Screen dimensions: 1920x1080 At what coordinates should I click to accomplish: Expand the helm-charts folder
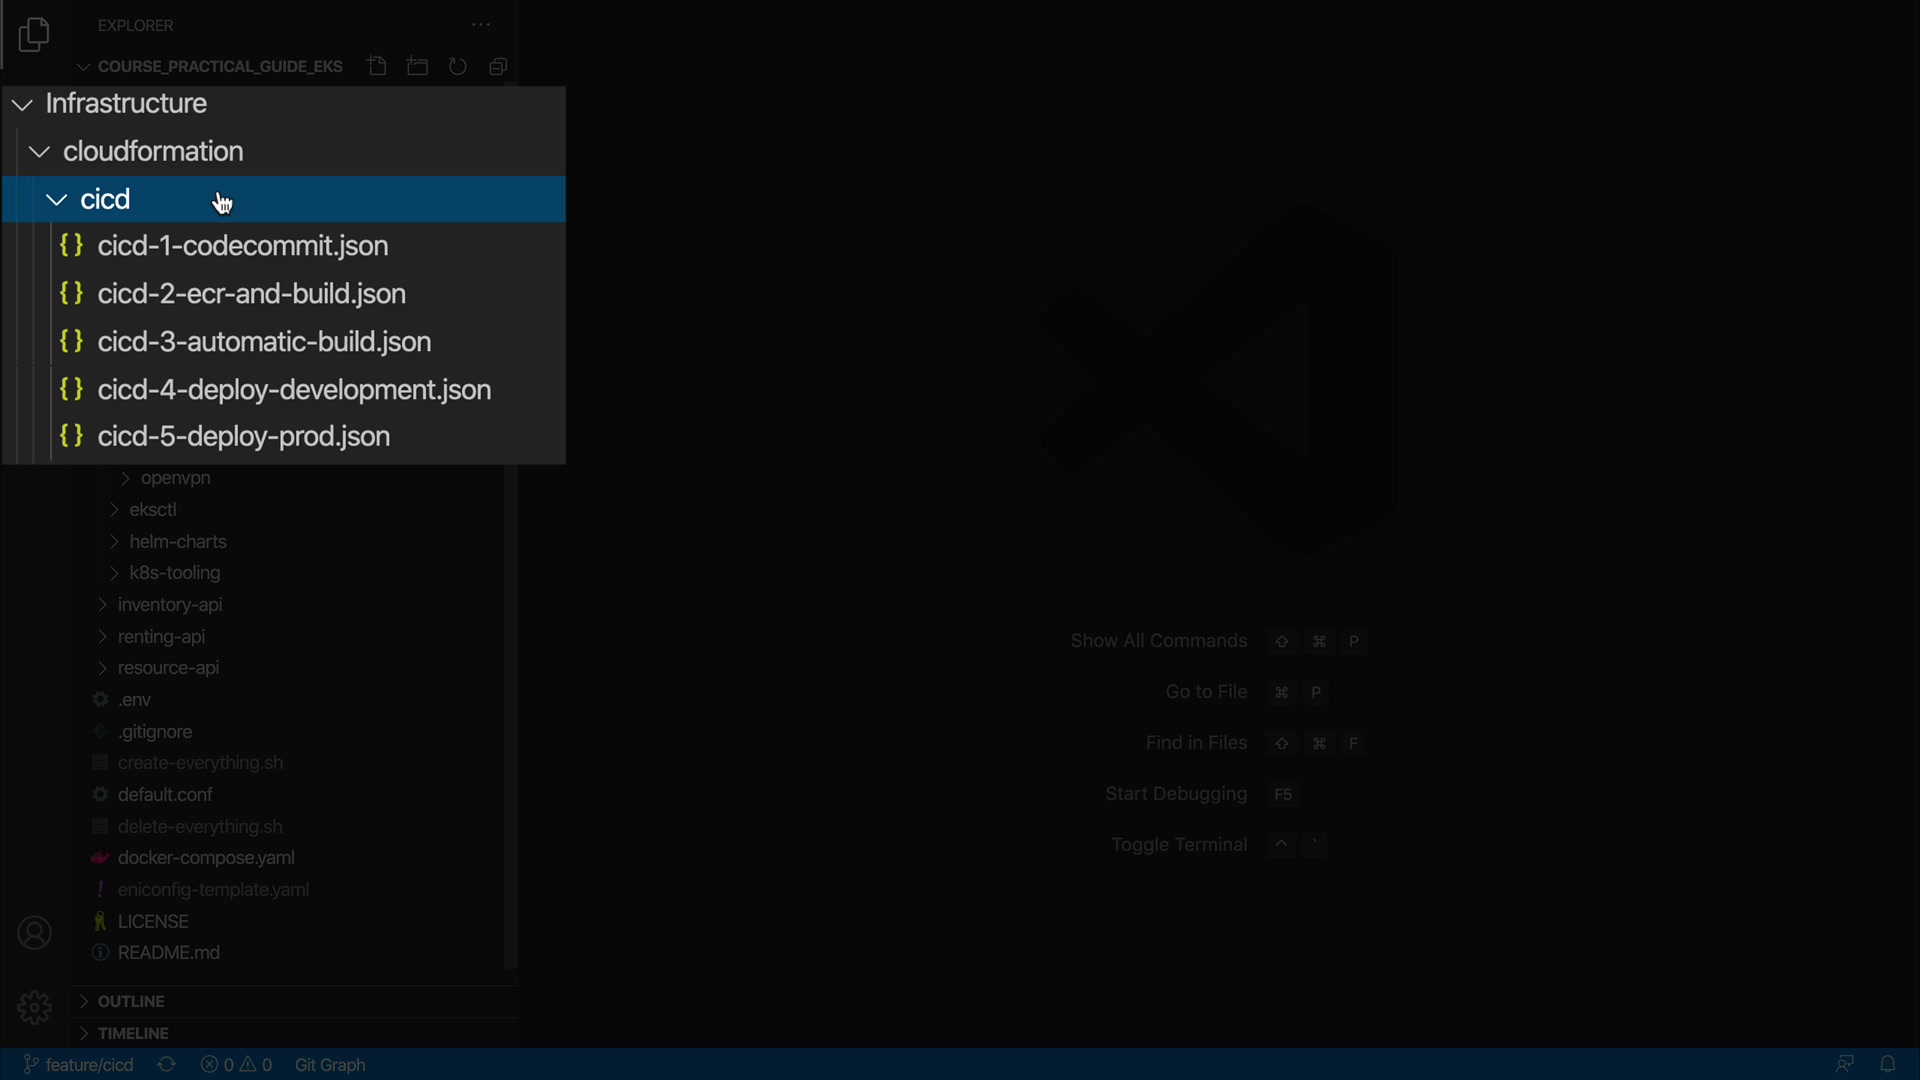(x=178, y=542)
